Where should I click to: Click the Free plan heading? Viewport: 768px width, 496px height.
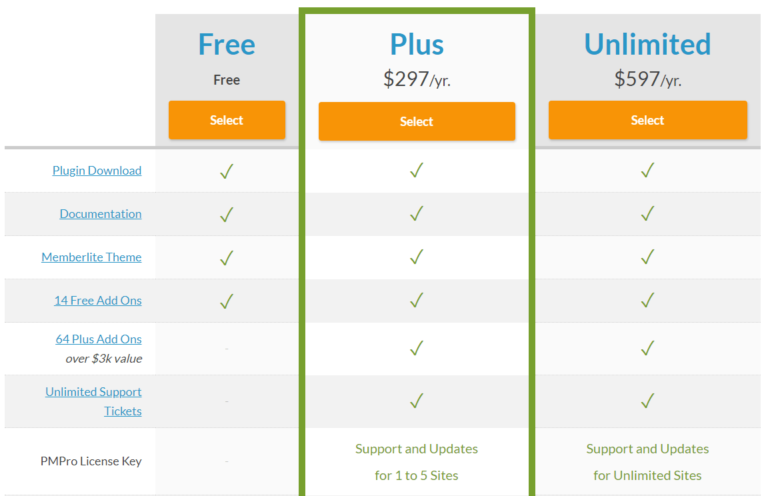(226, 45)
